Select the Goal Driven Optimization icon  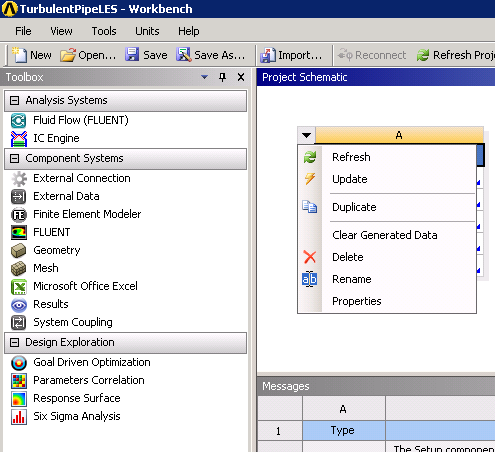[x=19, y=363]
